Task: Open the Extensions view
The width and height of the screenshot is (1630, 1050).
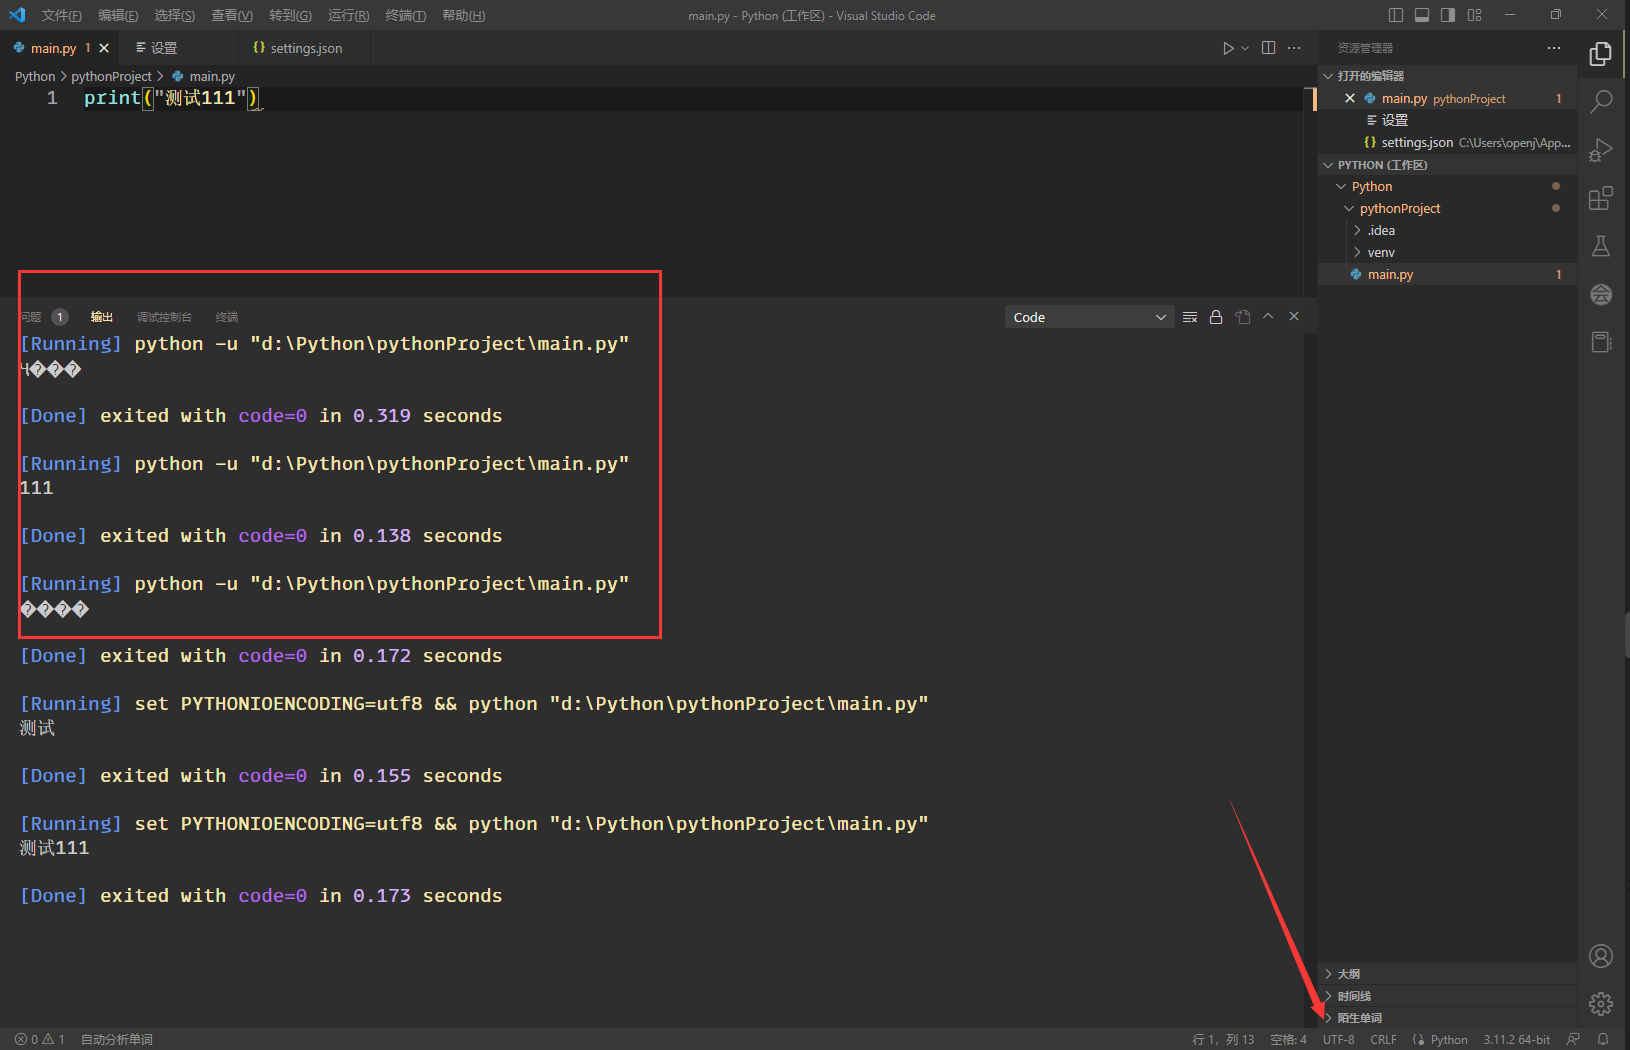Action: (1601, 198)
